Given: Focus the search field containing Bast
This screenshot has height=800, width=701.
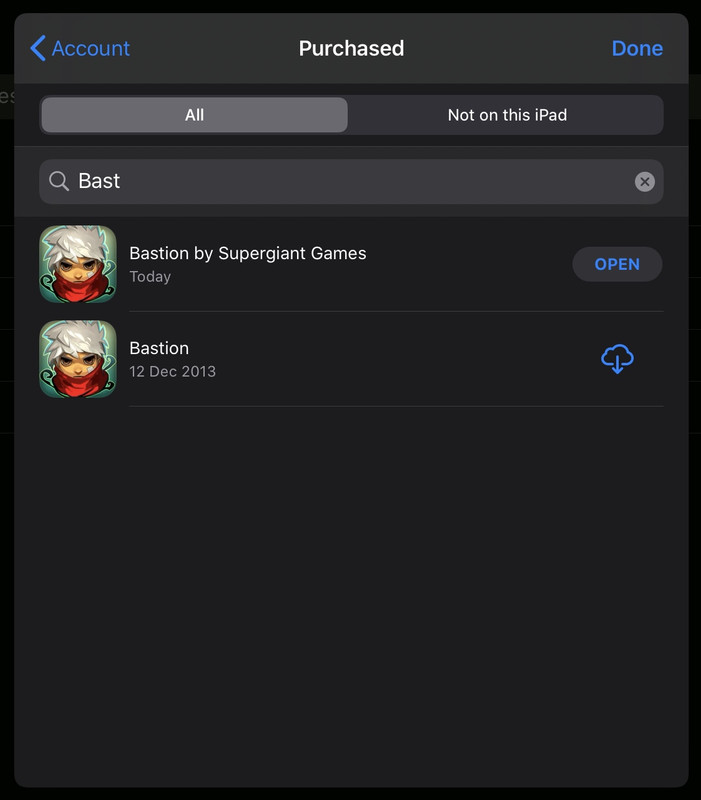Looking at the screenshot, I should (351, 181).
